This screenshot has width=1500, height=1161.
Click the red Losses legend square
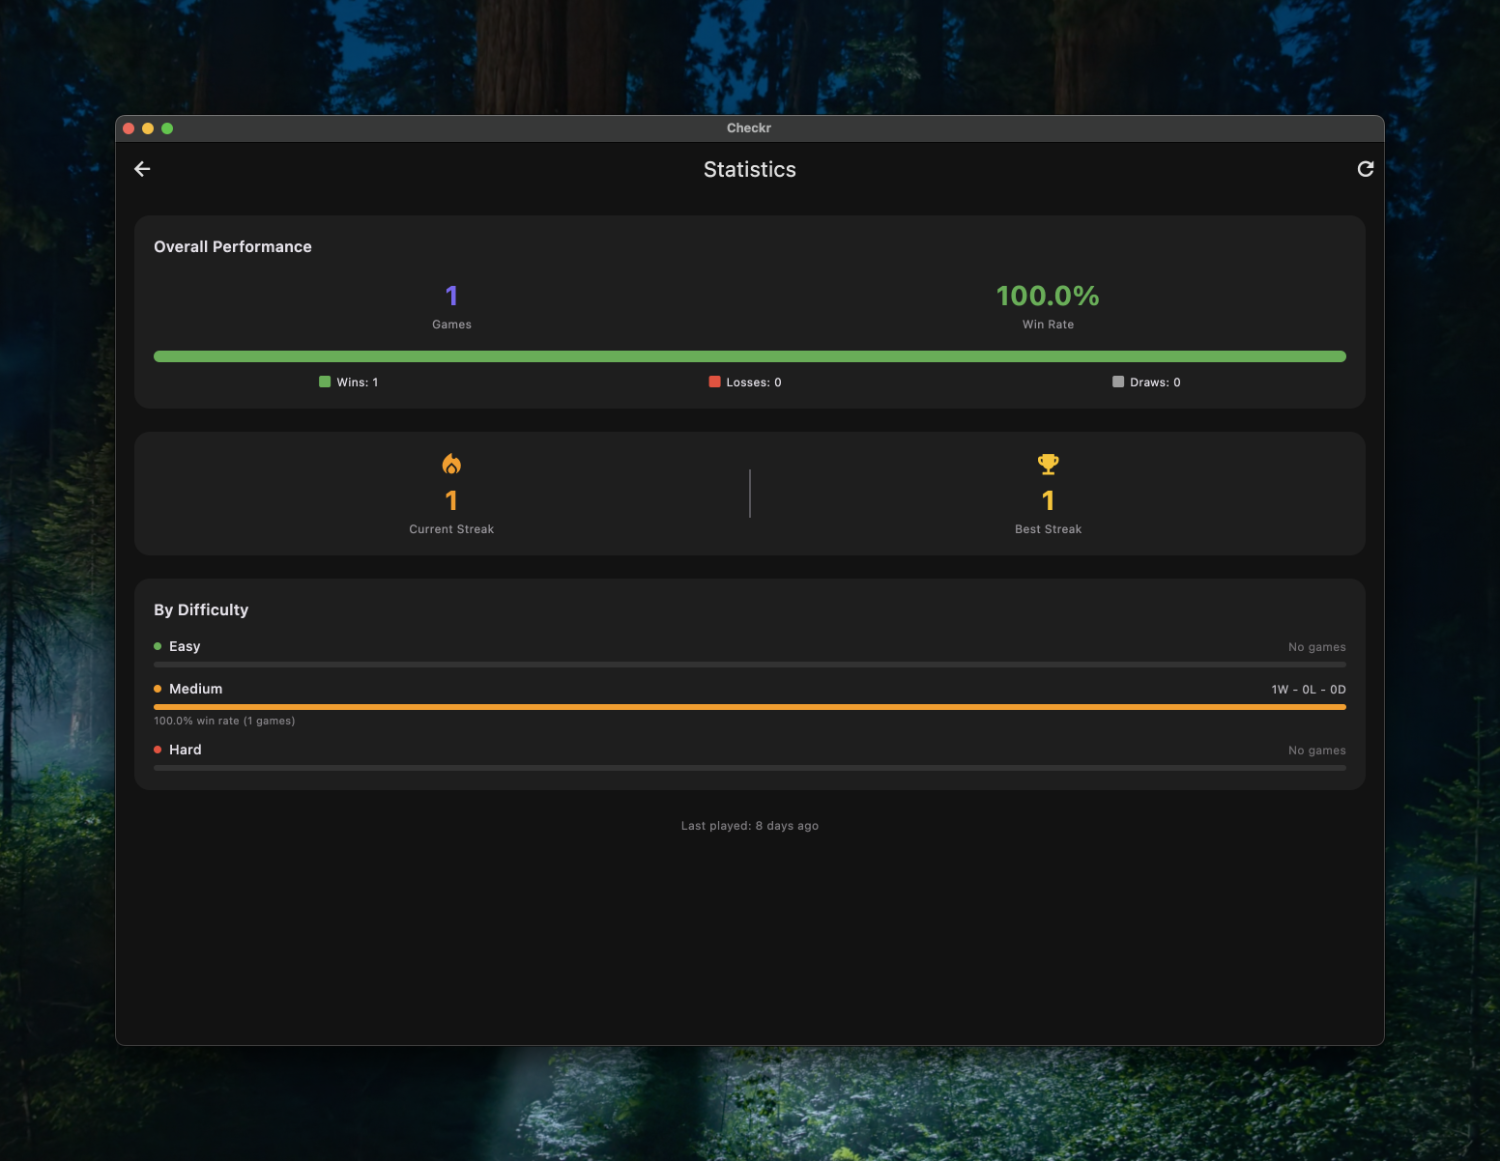tap(715, 382)
